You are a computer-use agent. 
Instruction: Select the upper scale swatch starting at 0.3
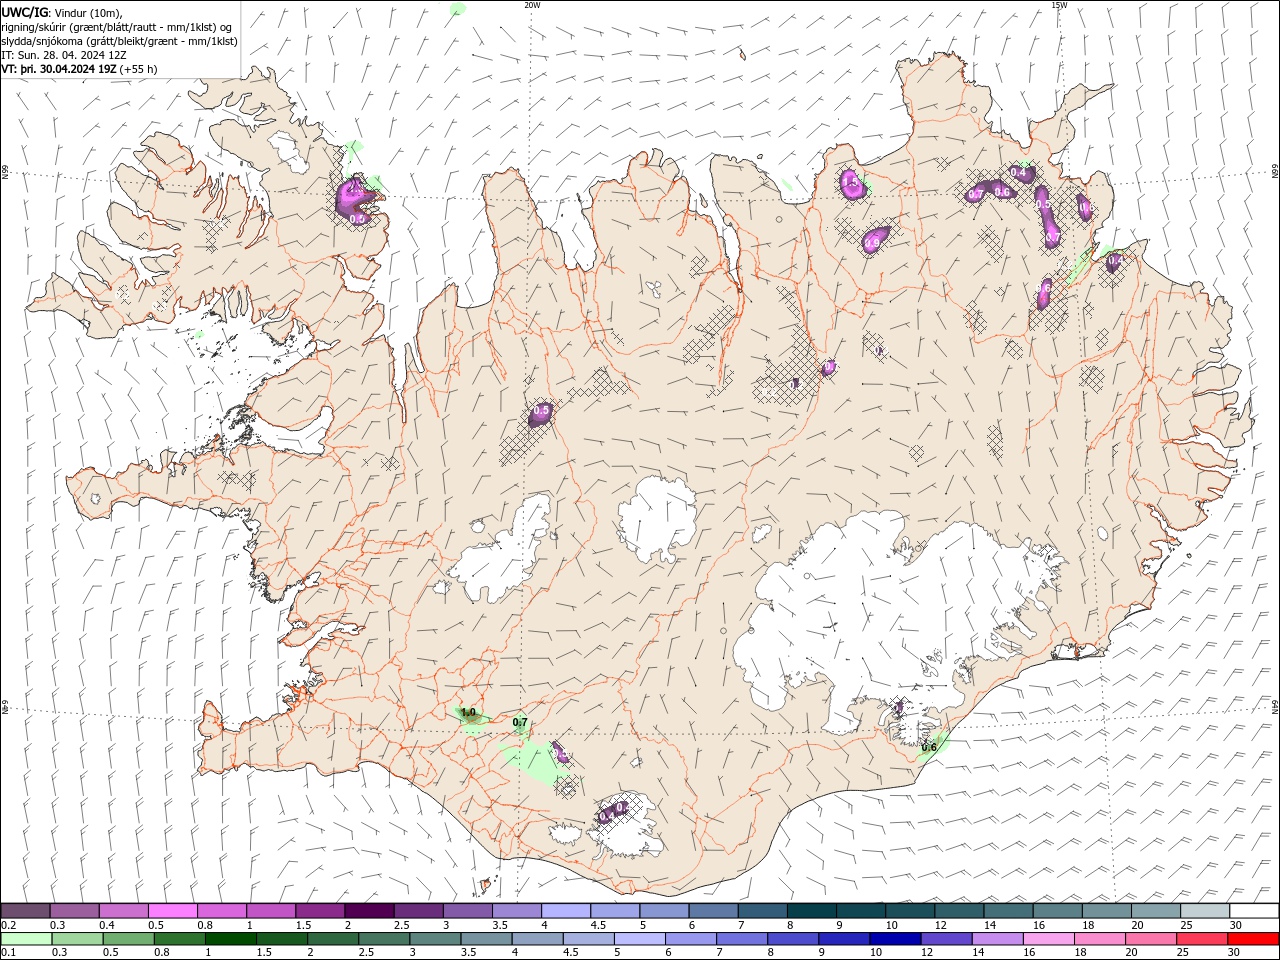(75, 911)
